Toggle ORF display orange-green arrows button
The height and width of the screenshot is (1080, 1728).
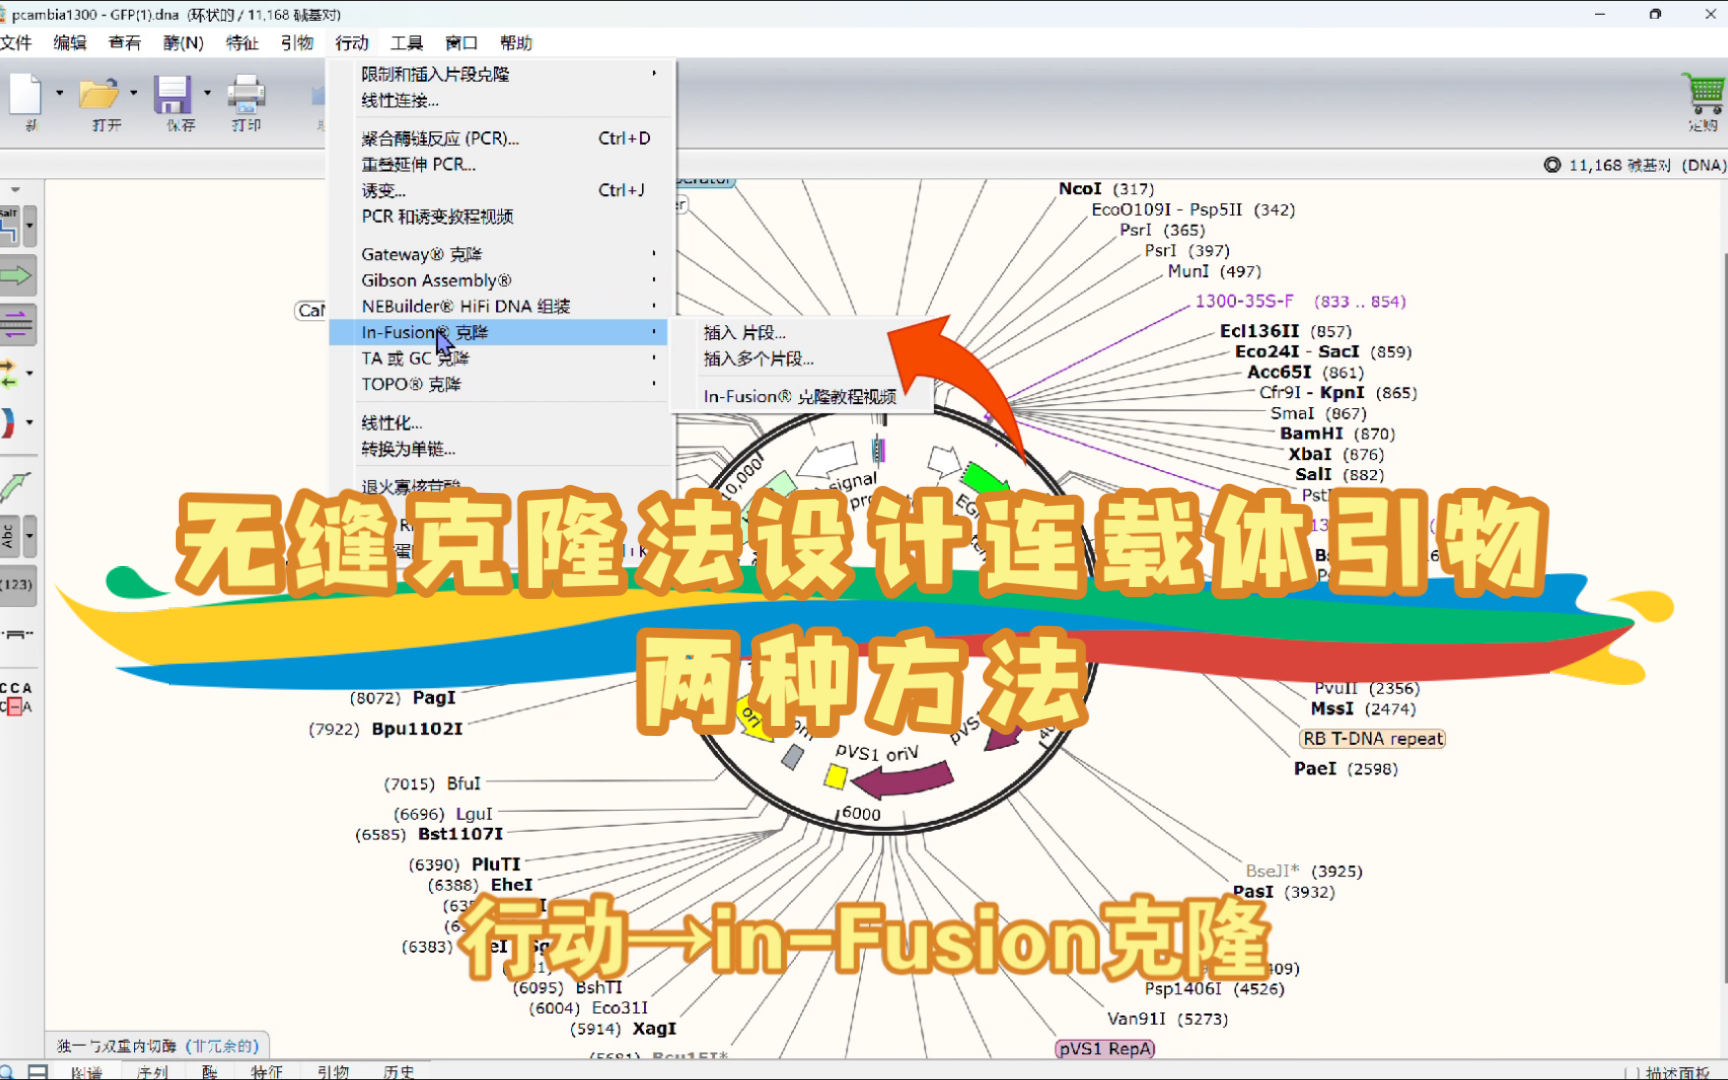pos(9,373)
